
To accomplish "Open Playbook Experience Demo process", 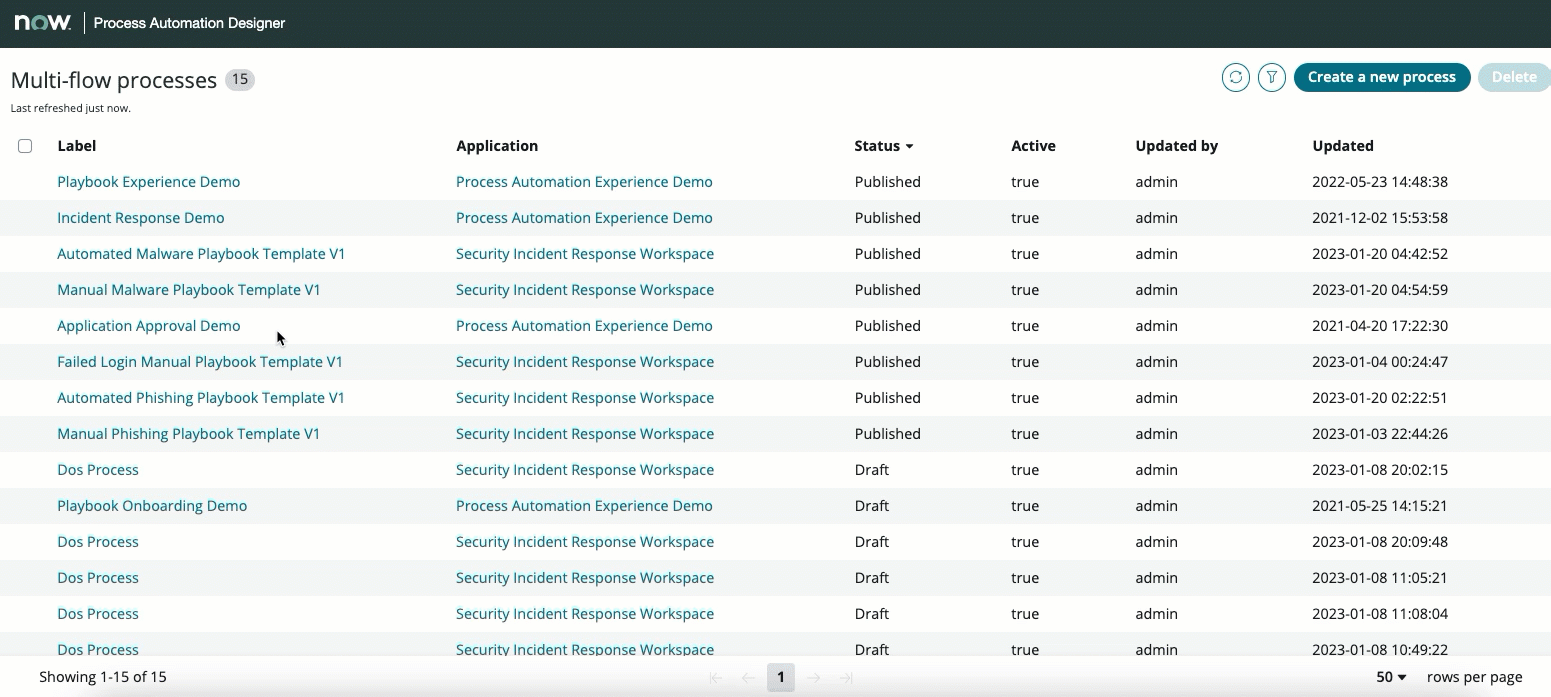I will point(148,182).
